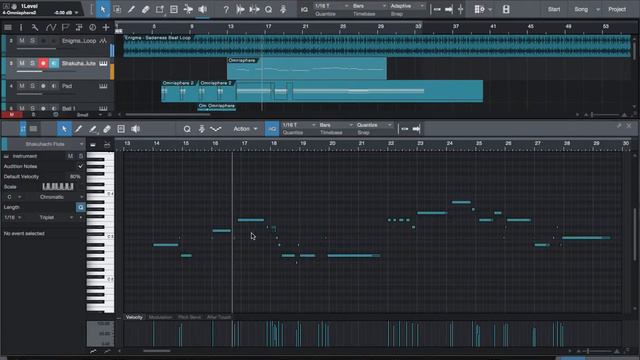Image resolution: width=640 pixels, height=360 pixels.
Task: Toggle the Audition Notes checkbox
Action: pos(80,167)
